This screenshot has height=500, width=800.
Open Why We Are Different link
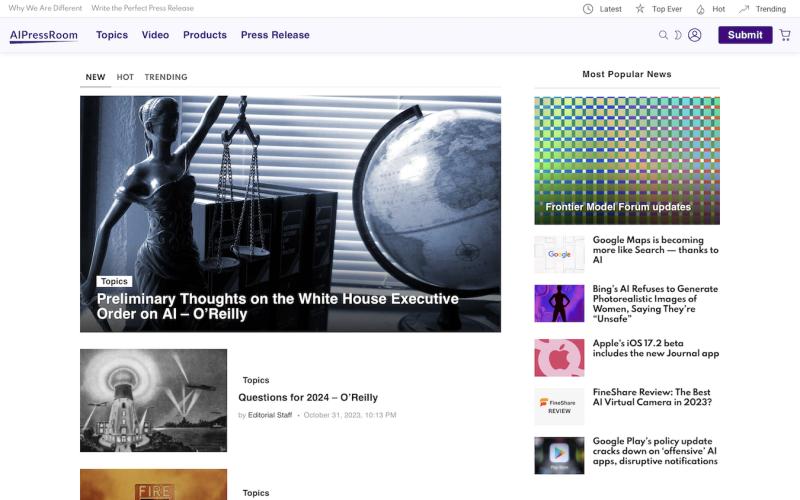coord(45,8)
